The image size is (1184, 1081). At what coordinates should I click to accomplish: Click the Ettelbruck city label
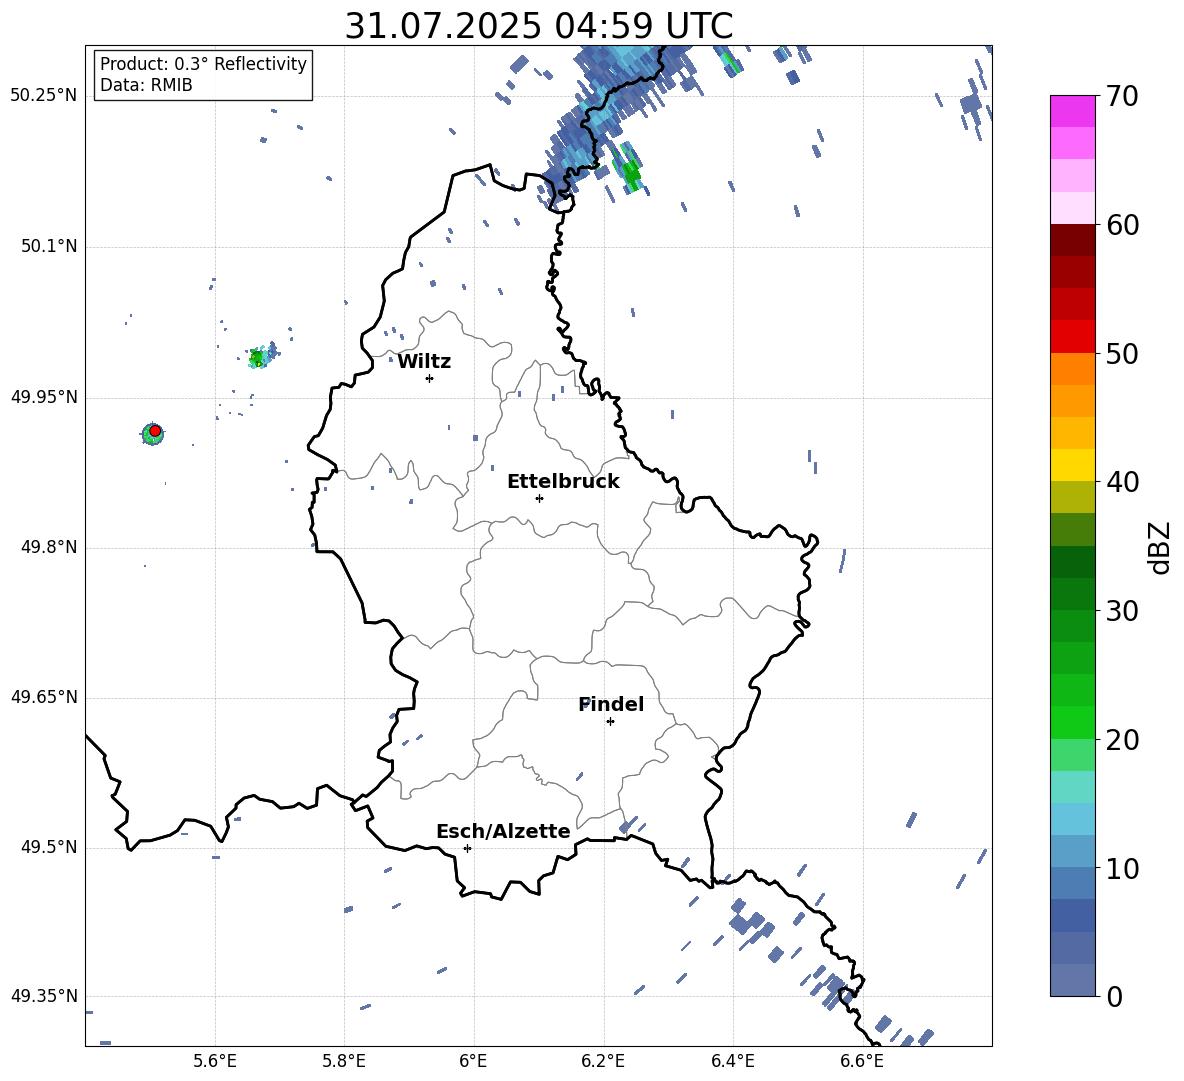point(563,482)
